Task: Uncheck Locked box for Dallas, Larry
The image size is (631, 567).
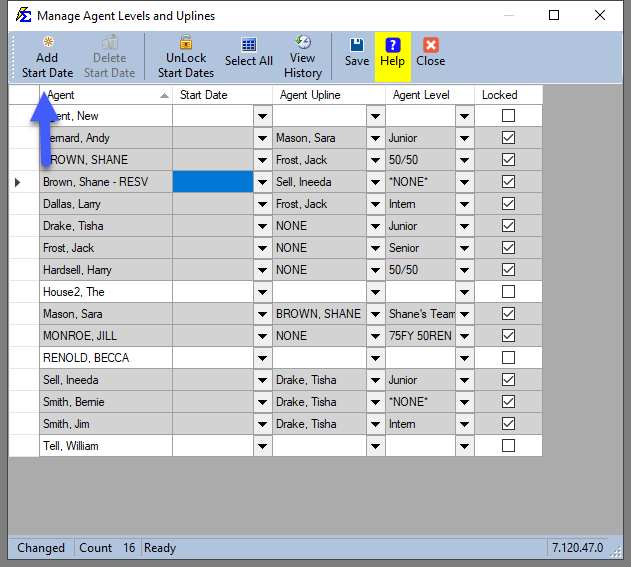Action: pyautogui.click(x=508, y=204)
